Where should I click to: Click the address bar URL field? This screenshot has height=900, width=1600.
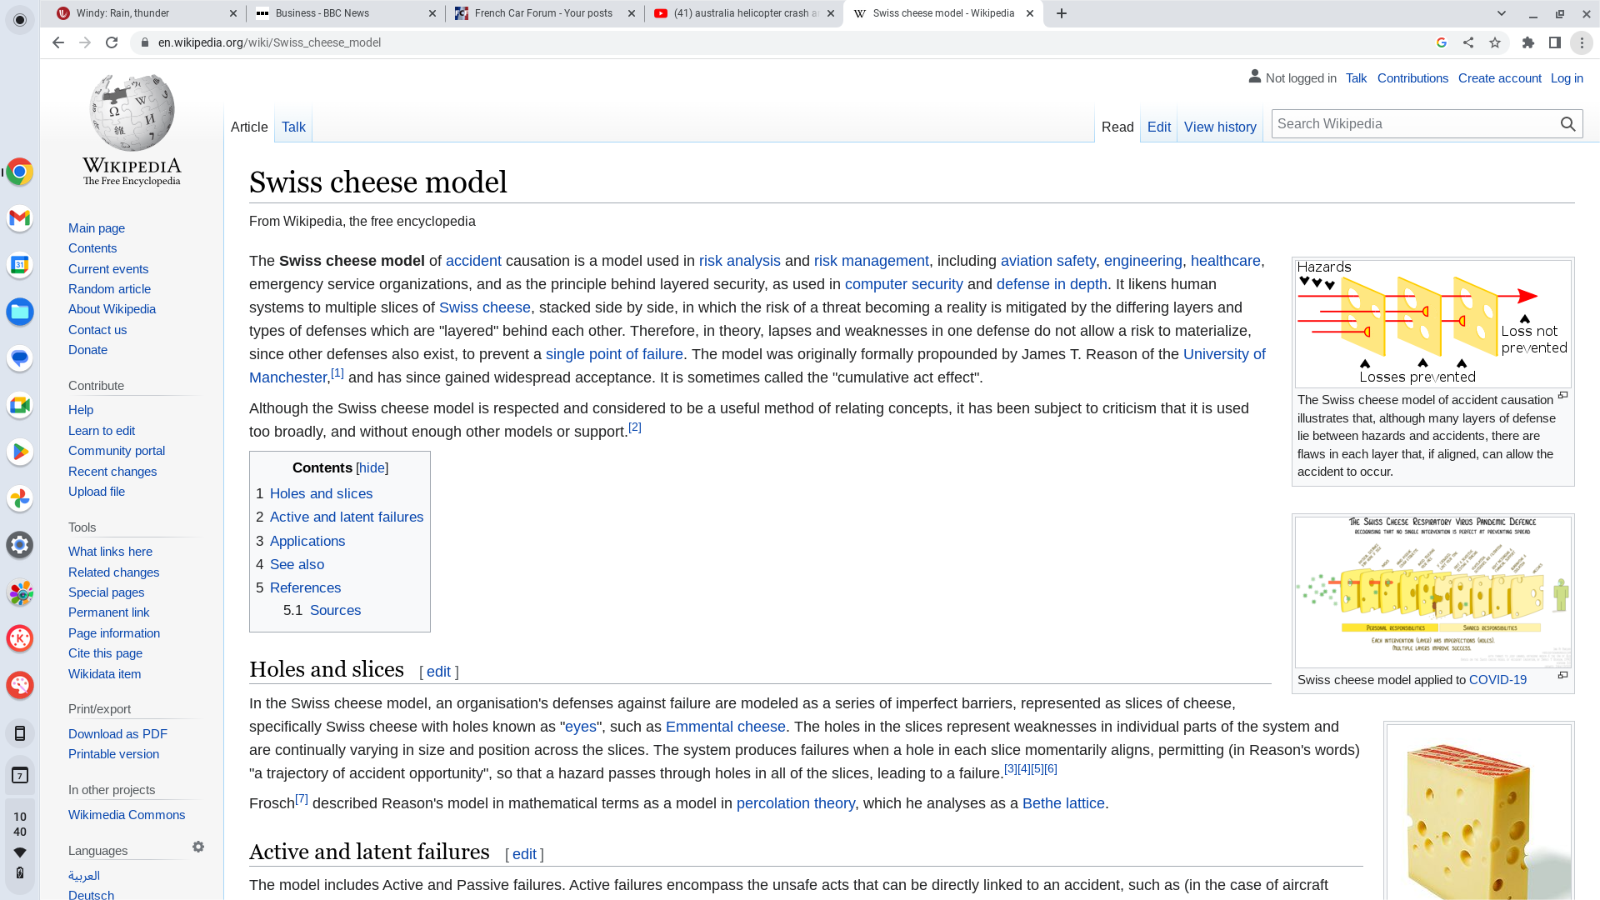pyautogui.click(x=780, y=42)
